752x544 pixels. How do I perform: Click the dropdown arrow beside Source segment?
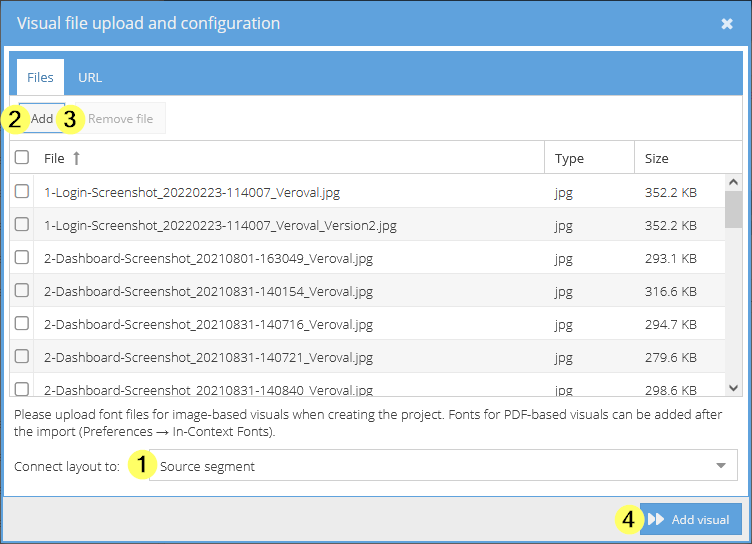pyautogui.click(x=720, y=466)
